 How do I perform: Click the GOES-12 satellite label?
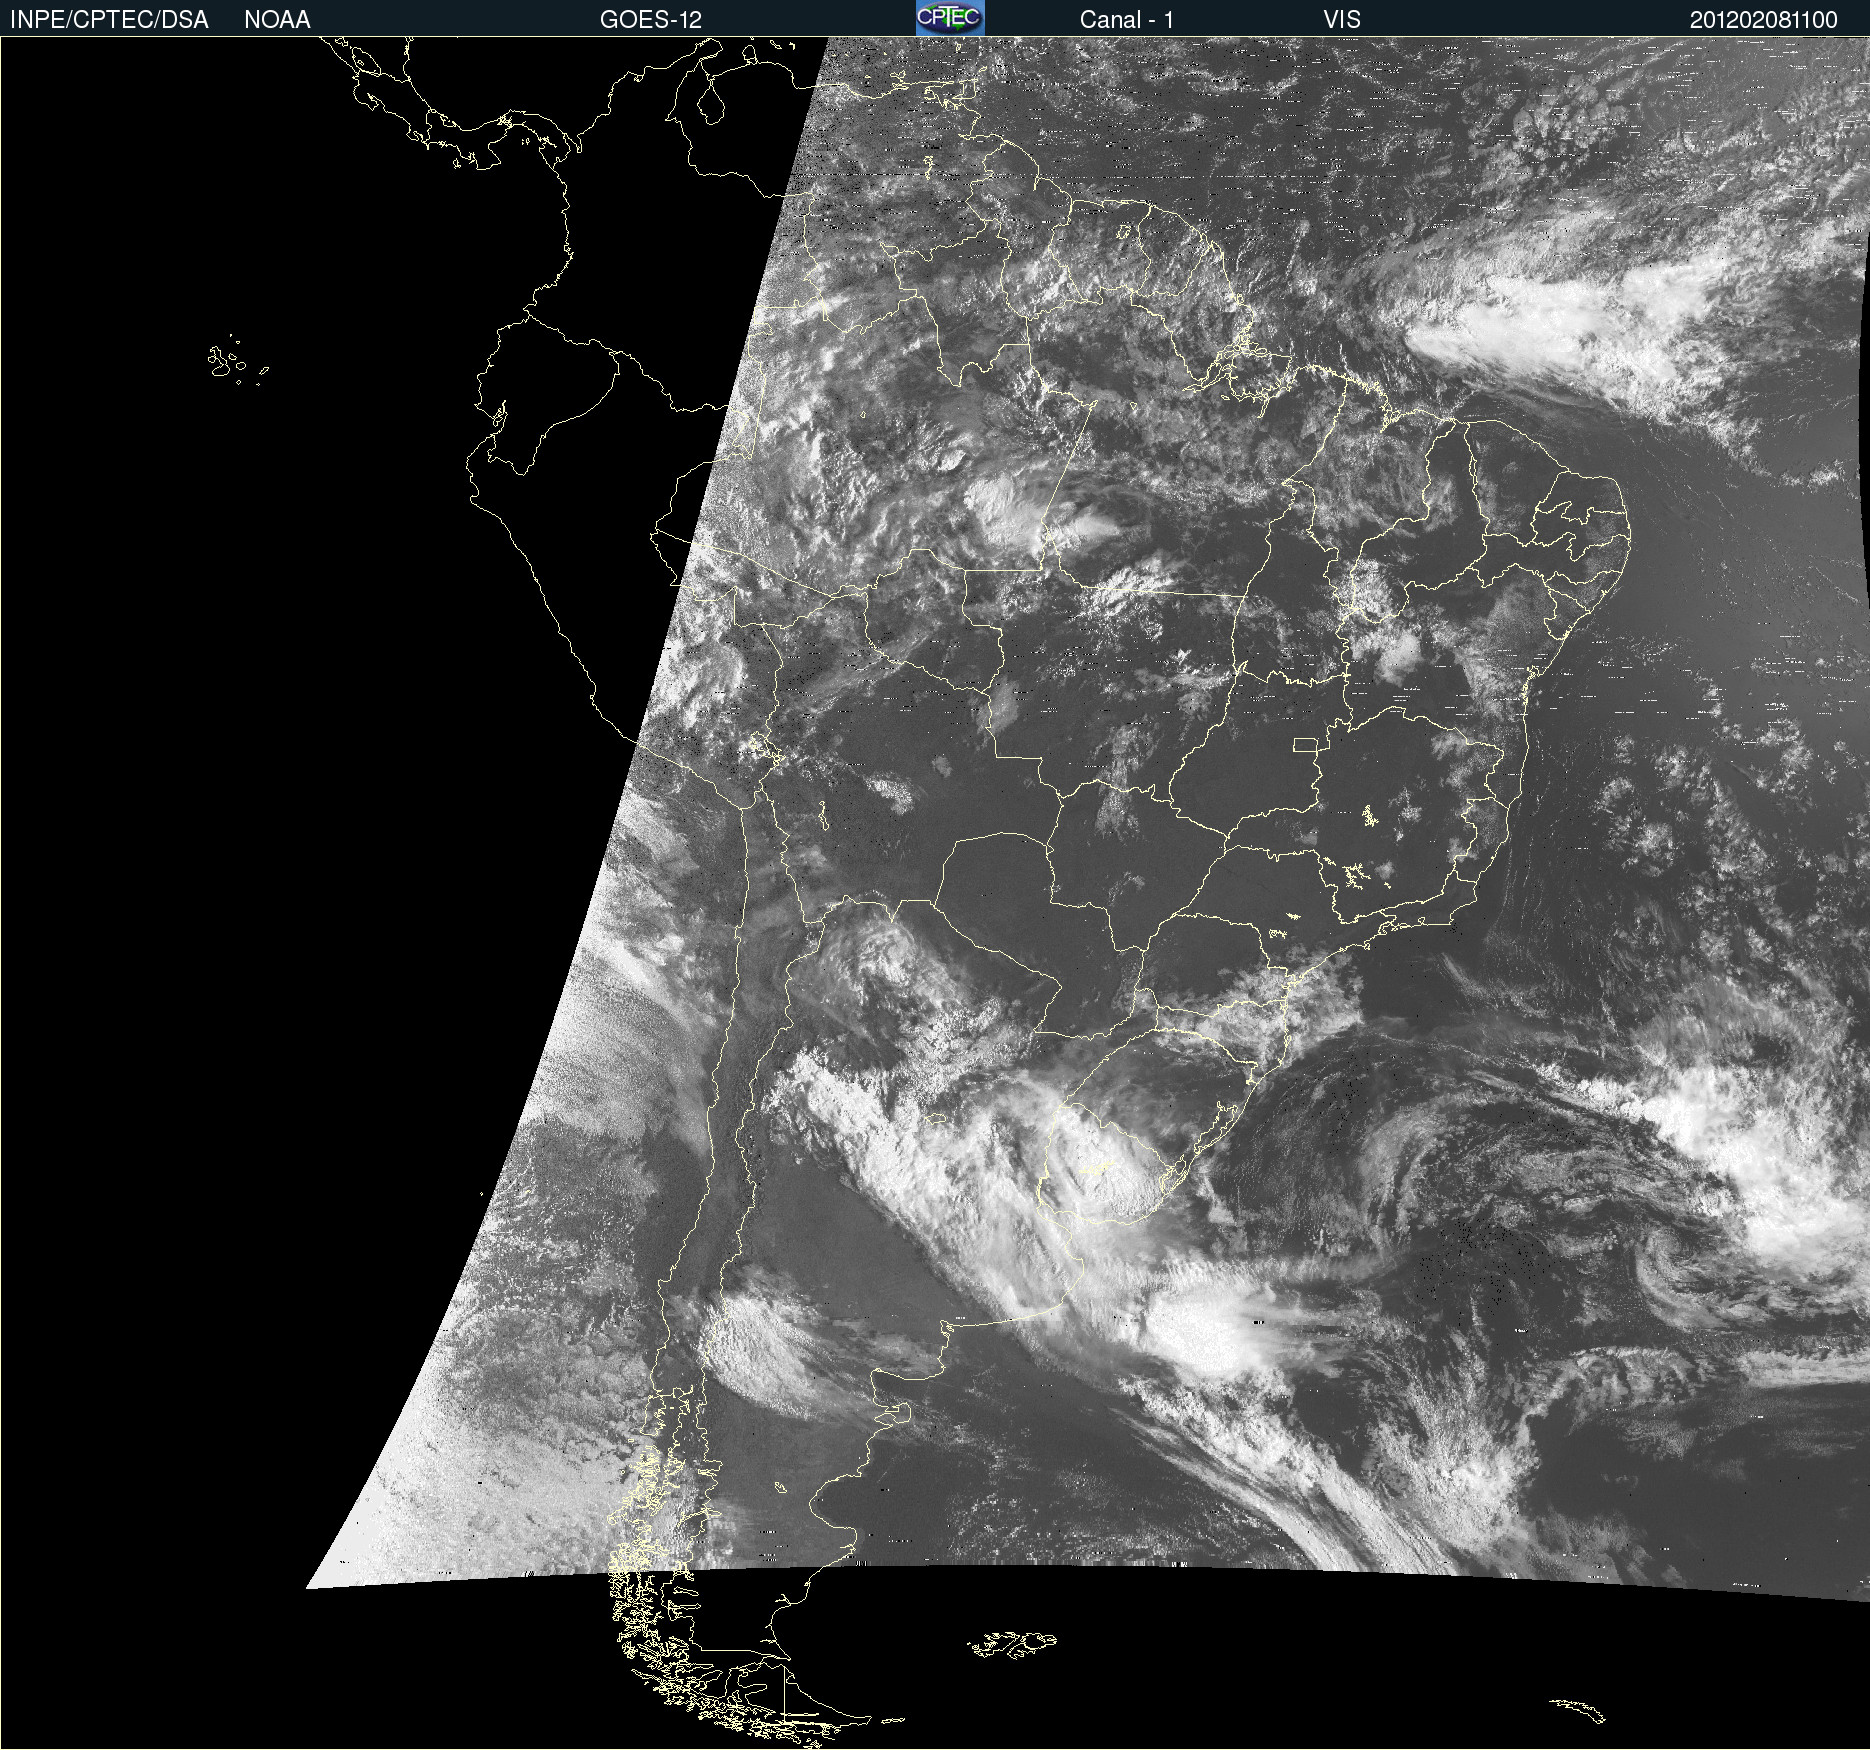[651, 20]
